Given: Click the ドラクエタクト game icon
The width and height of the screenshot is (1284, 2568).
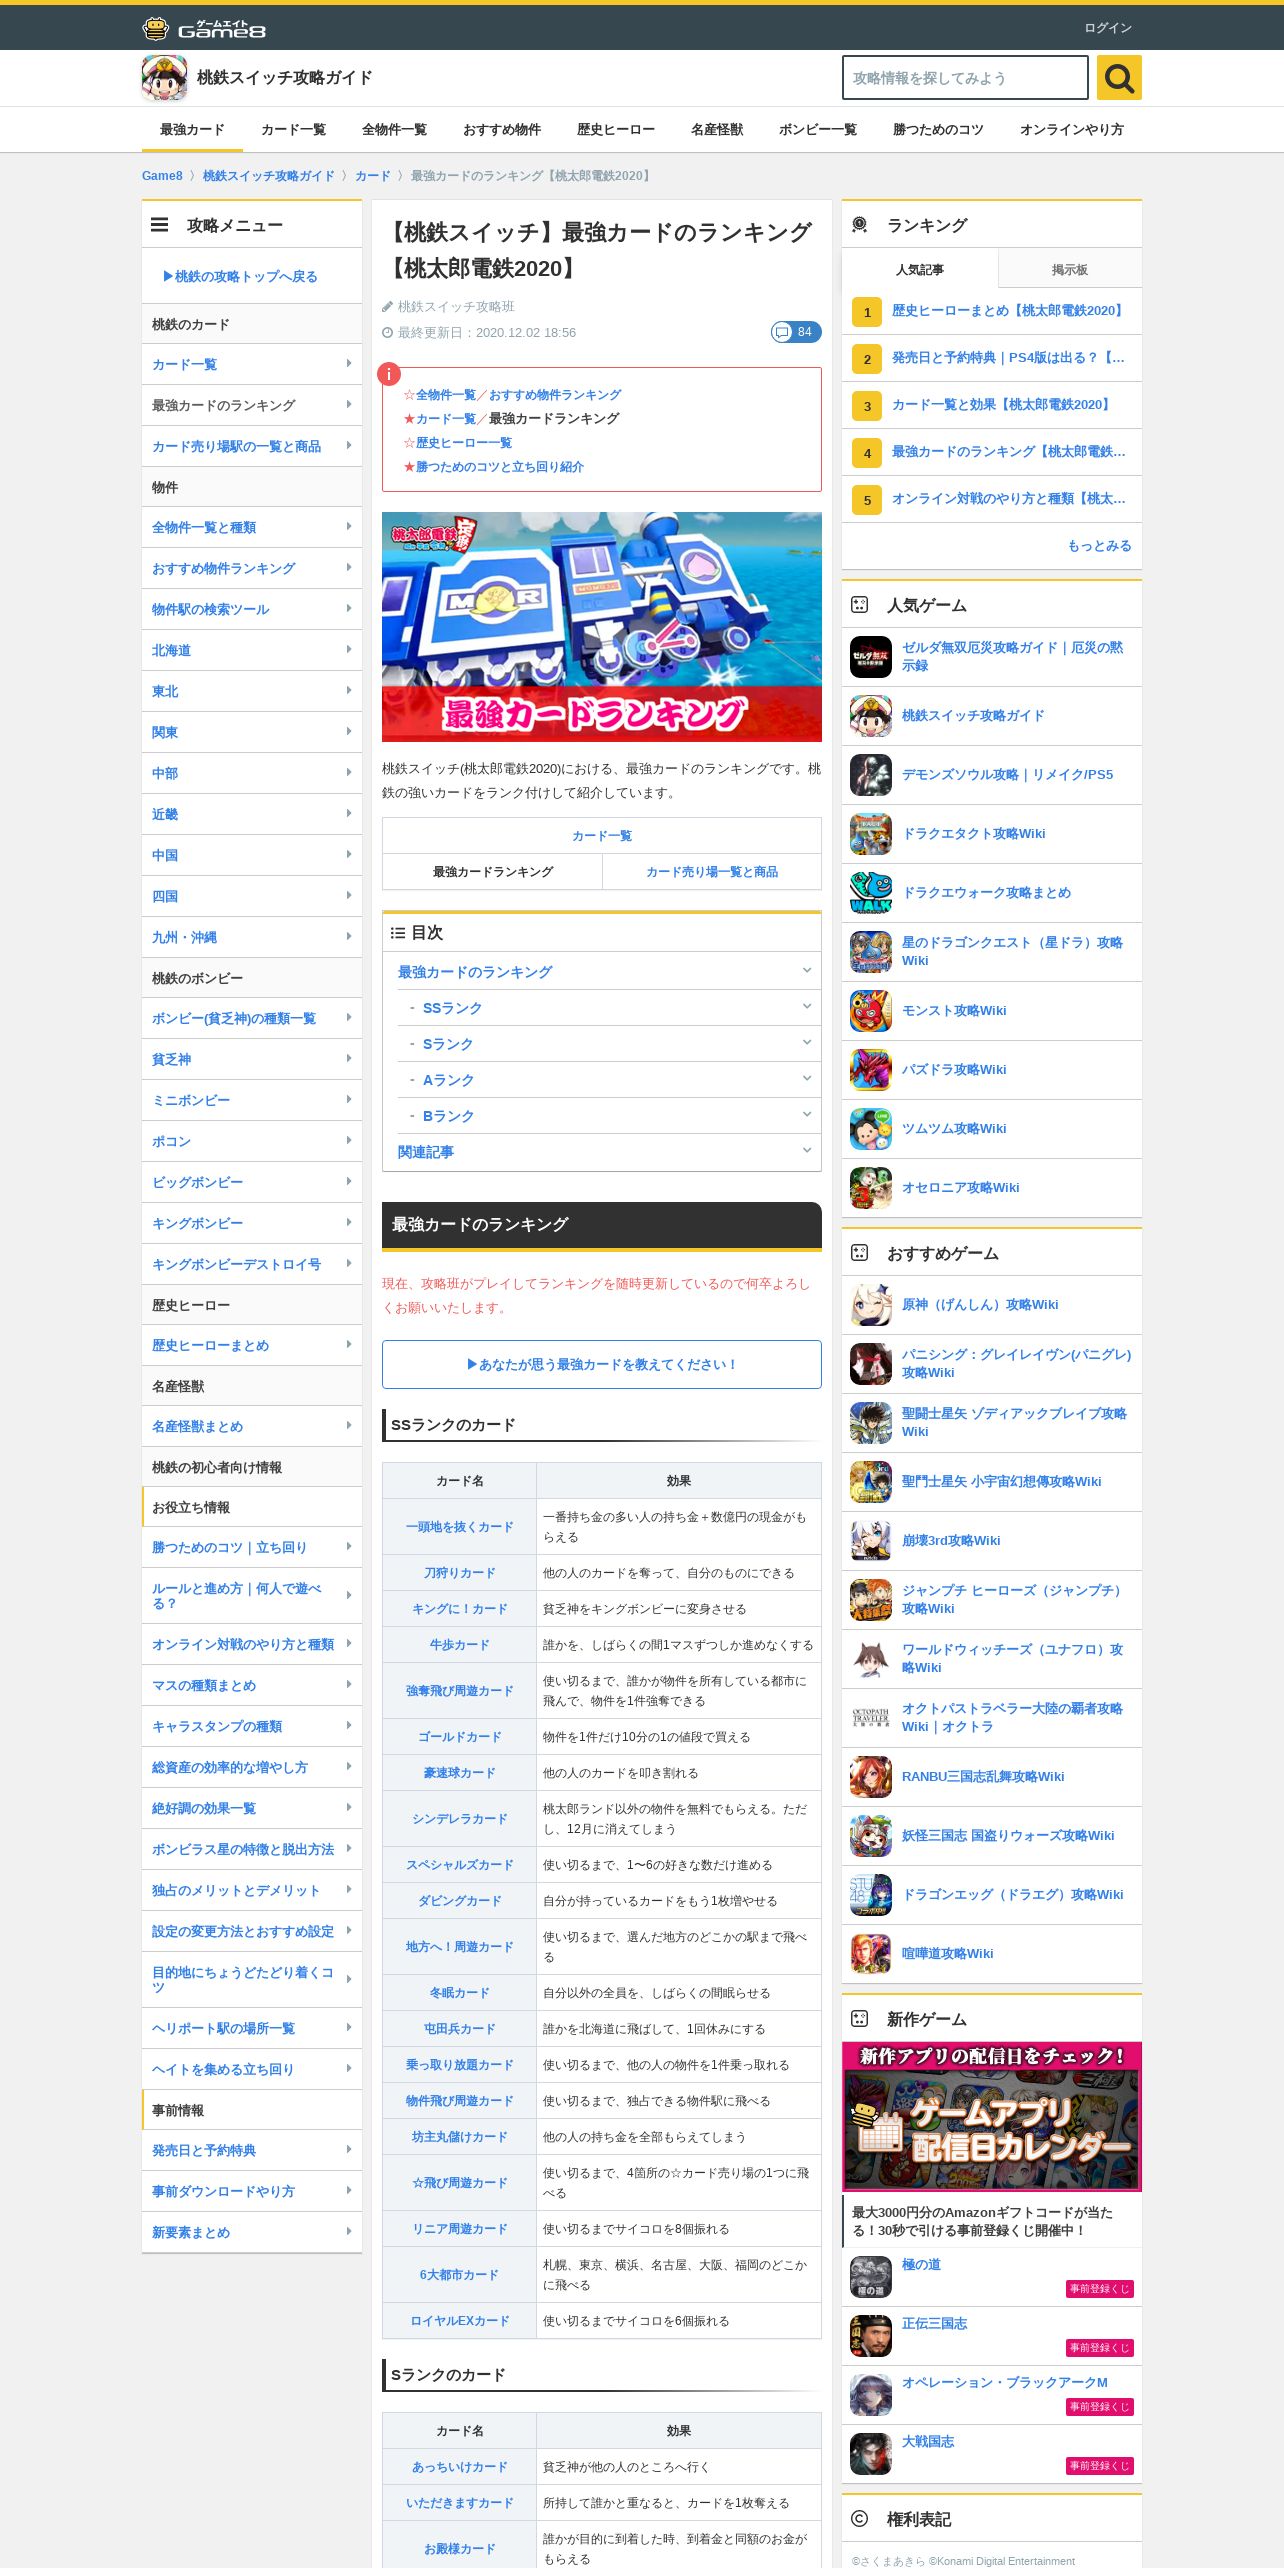Looking at the screenshot, I should click(x=871, y=834).
